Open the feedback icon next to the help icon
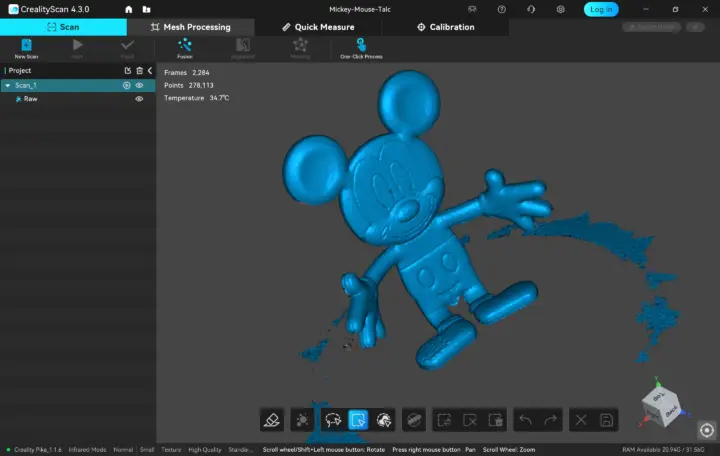720x456 pixels. tap(472, 9)
